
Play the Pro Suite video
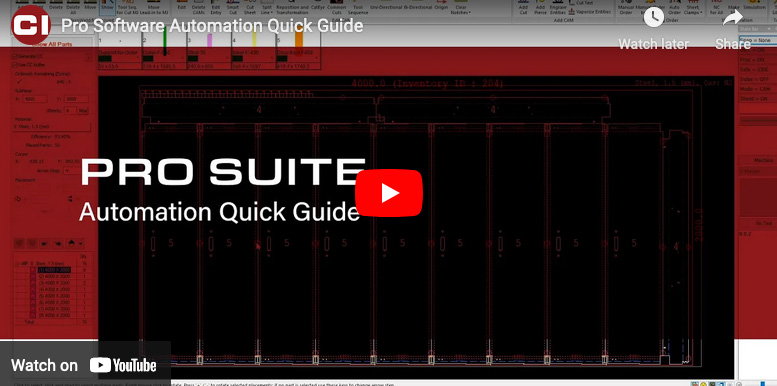pos(388,193)
